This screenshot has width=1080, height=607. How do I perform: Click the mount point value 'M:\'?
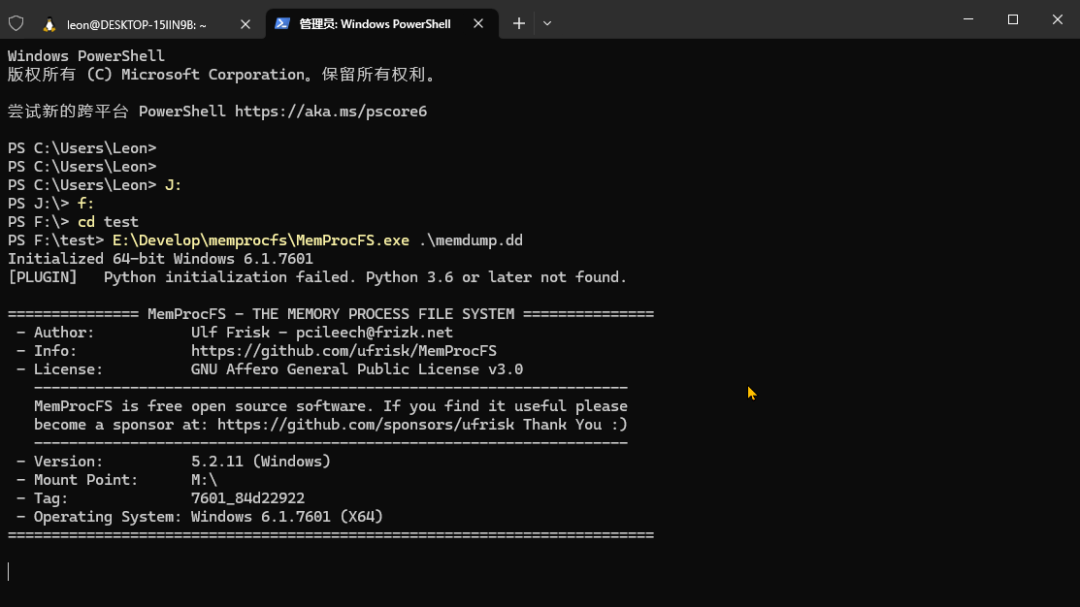point(204,480)
